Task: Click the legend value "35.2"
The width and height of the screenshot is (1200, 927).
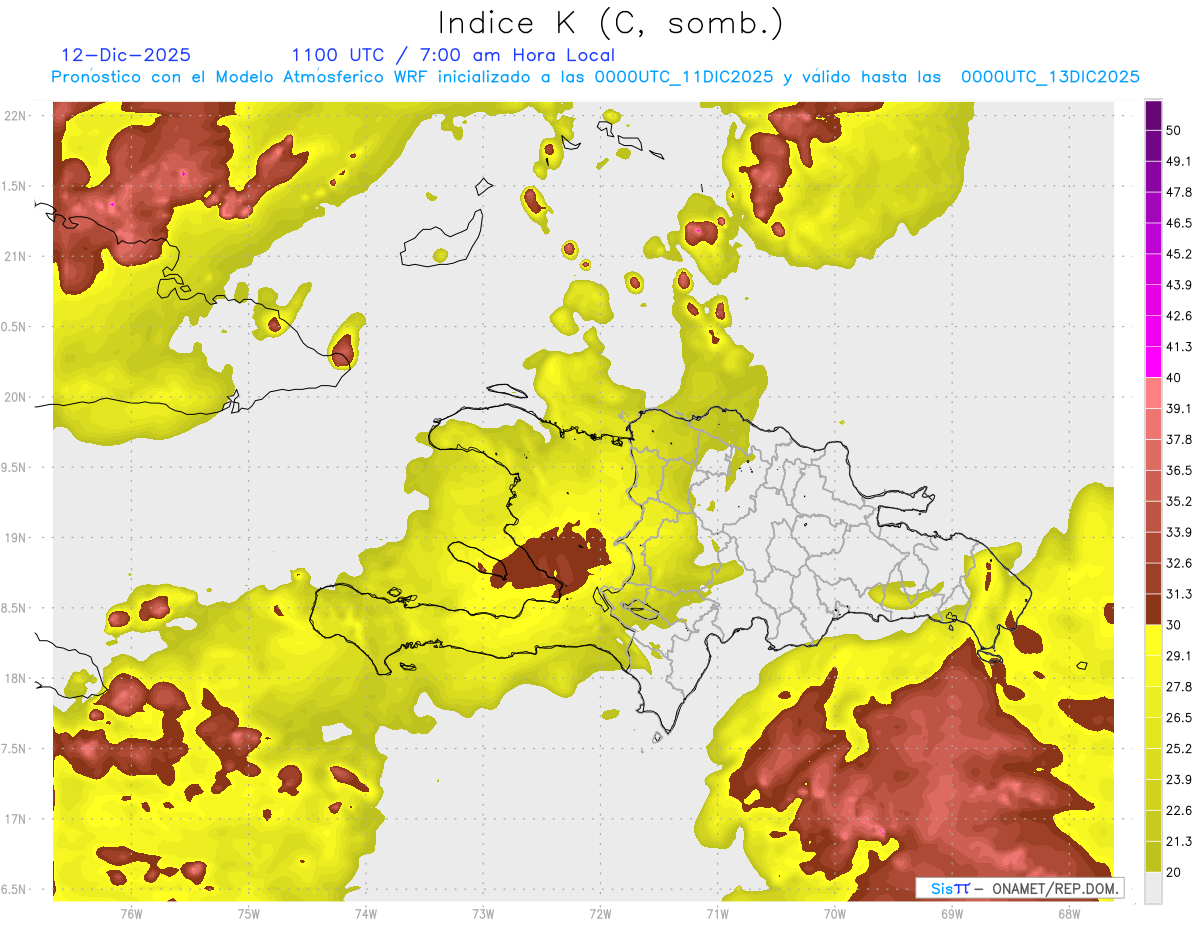Action: coord(1179,501)
